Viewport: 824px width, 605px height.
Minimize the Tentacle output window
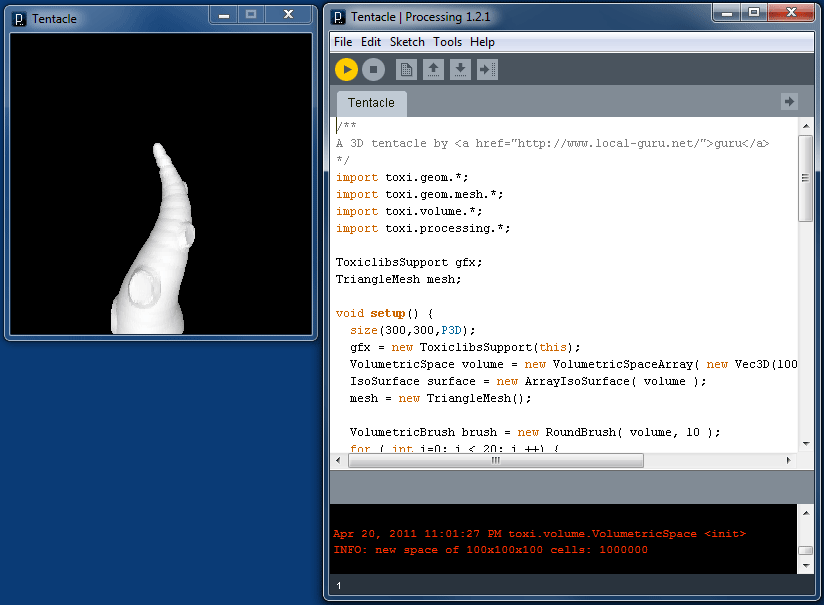tap(224, 15)
